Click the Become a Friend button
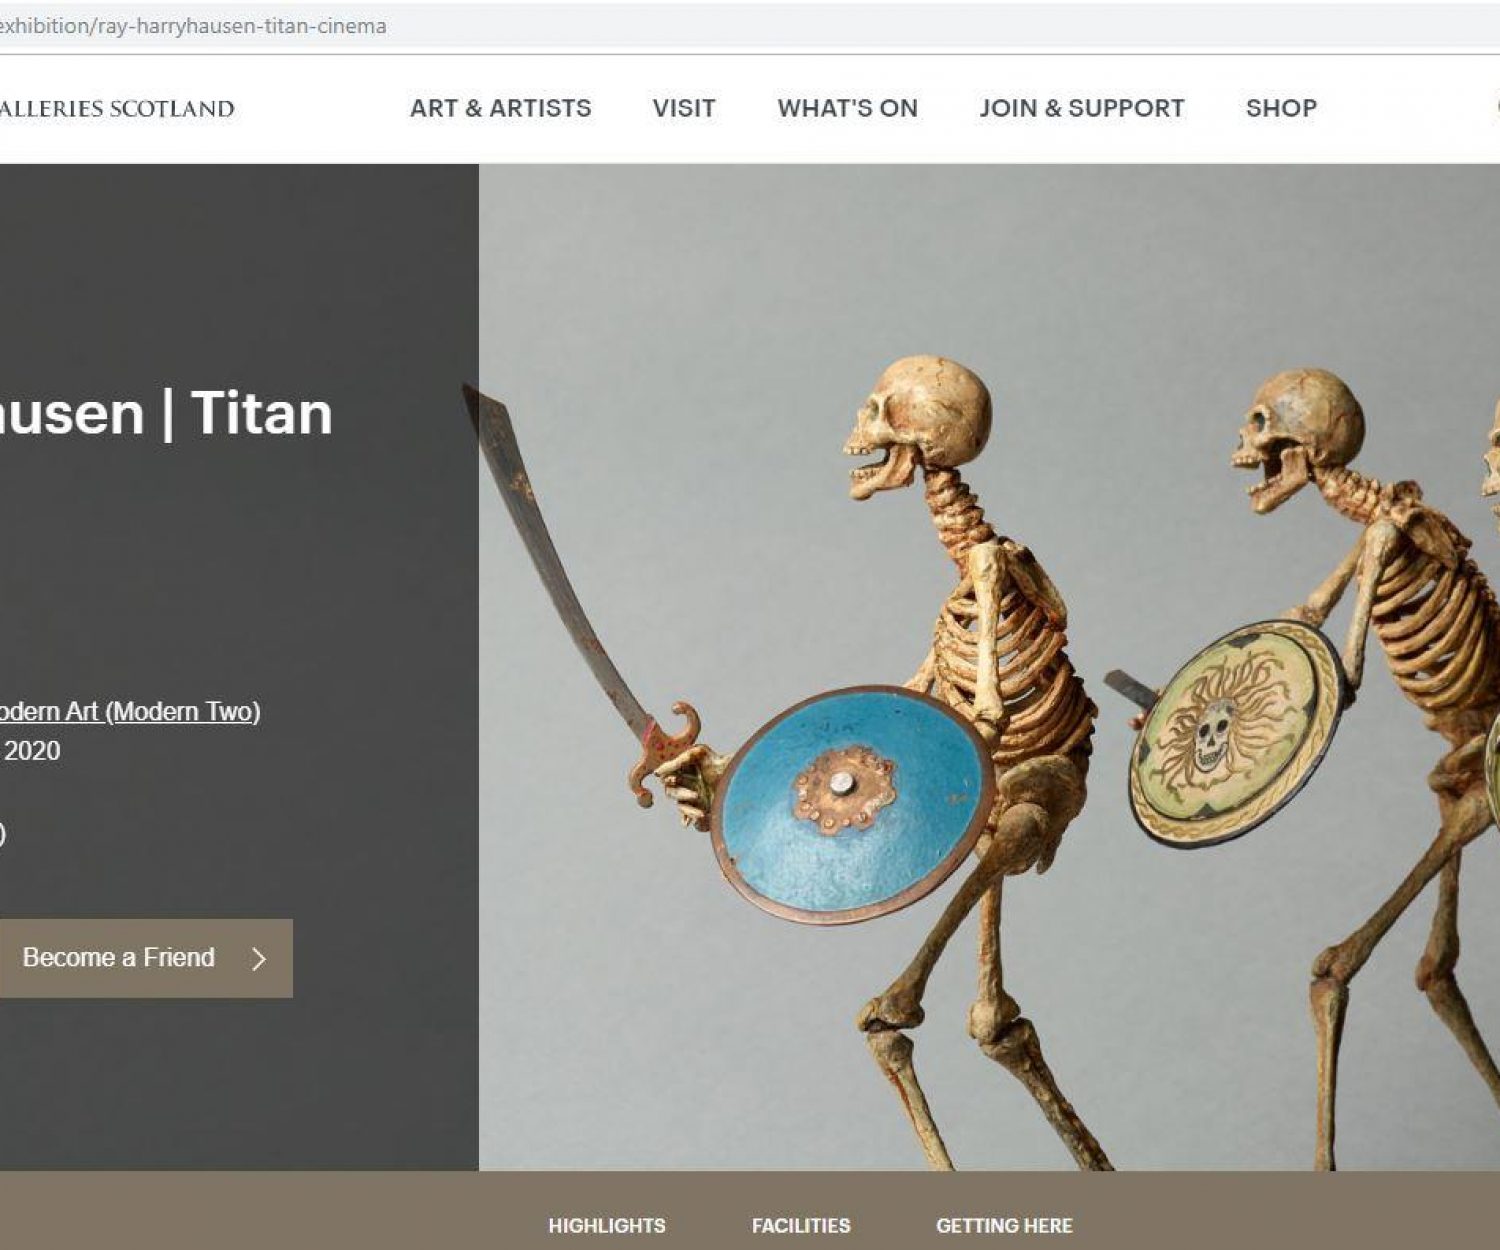The image size is (1500, 1250). [146, 958]
